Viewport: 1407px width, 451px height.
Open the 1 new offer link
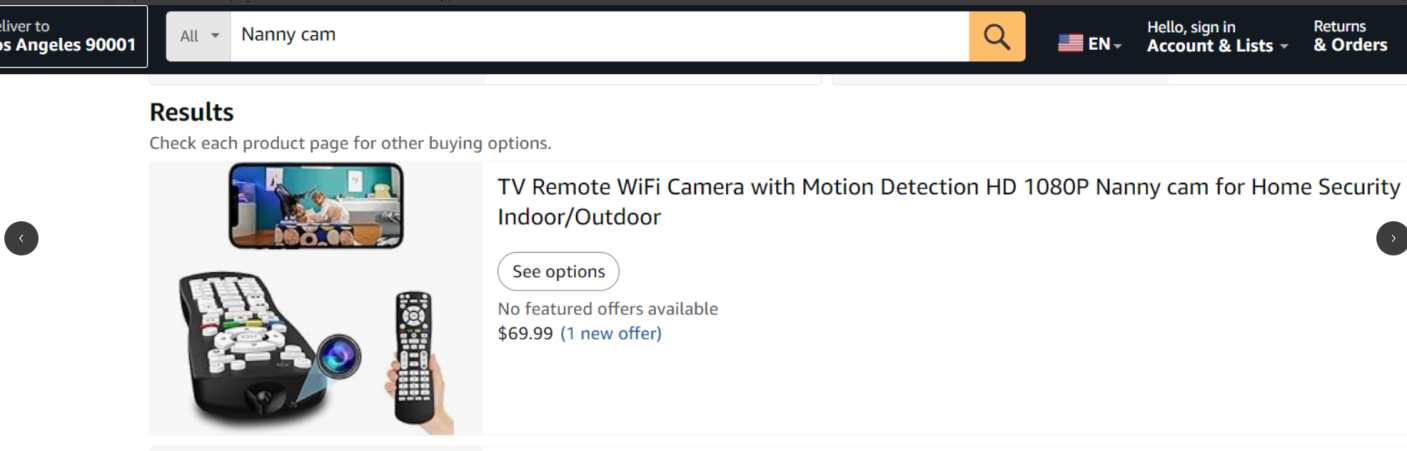click(x=610, y=333)
